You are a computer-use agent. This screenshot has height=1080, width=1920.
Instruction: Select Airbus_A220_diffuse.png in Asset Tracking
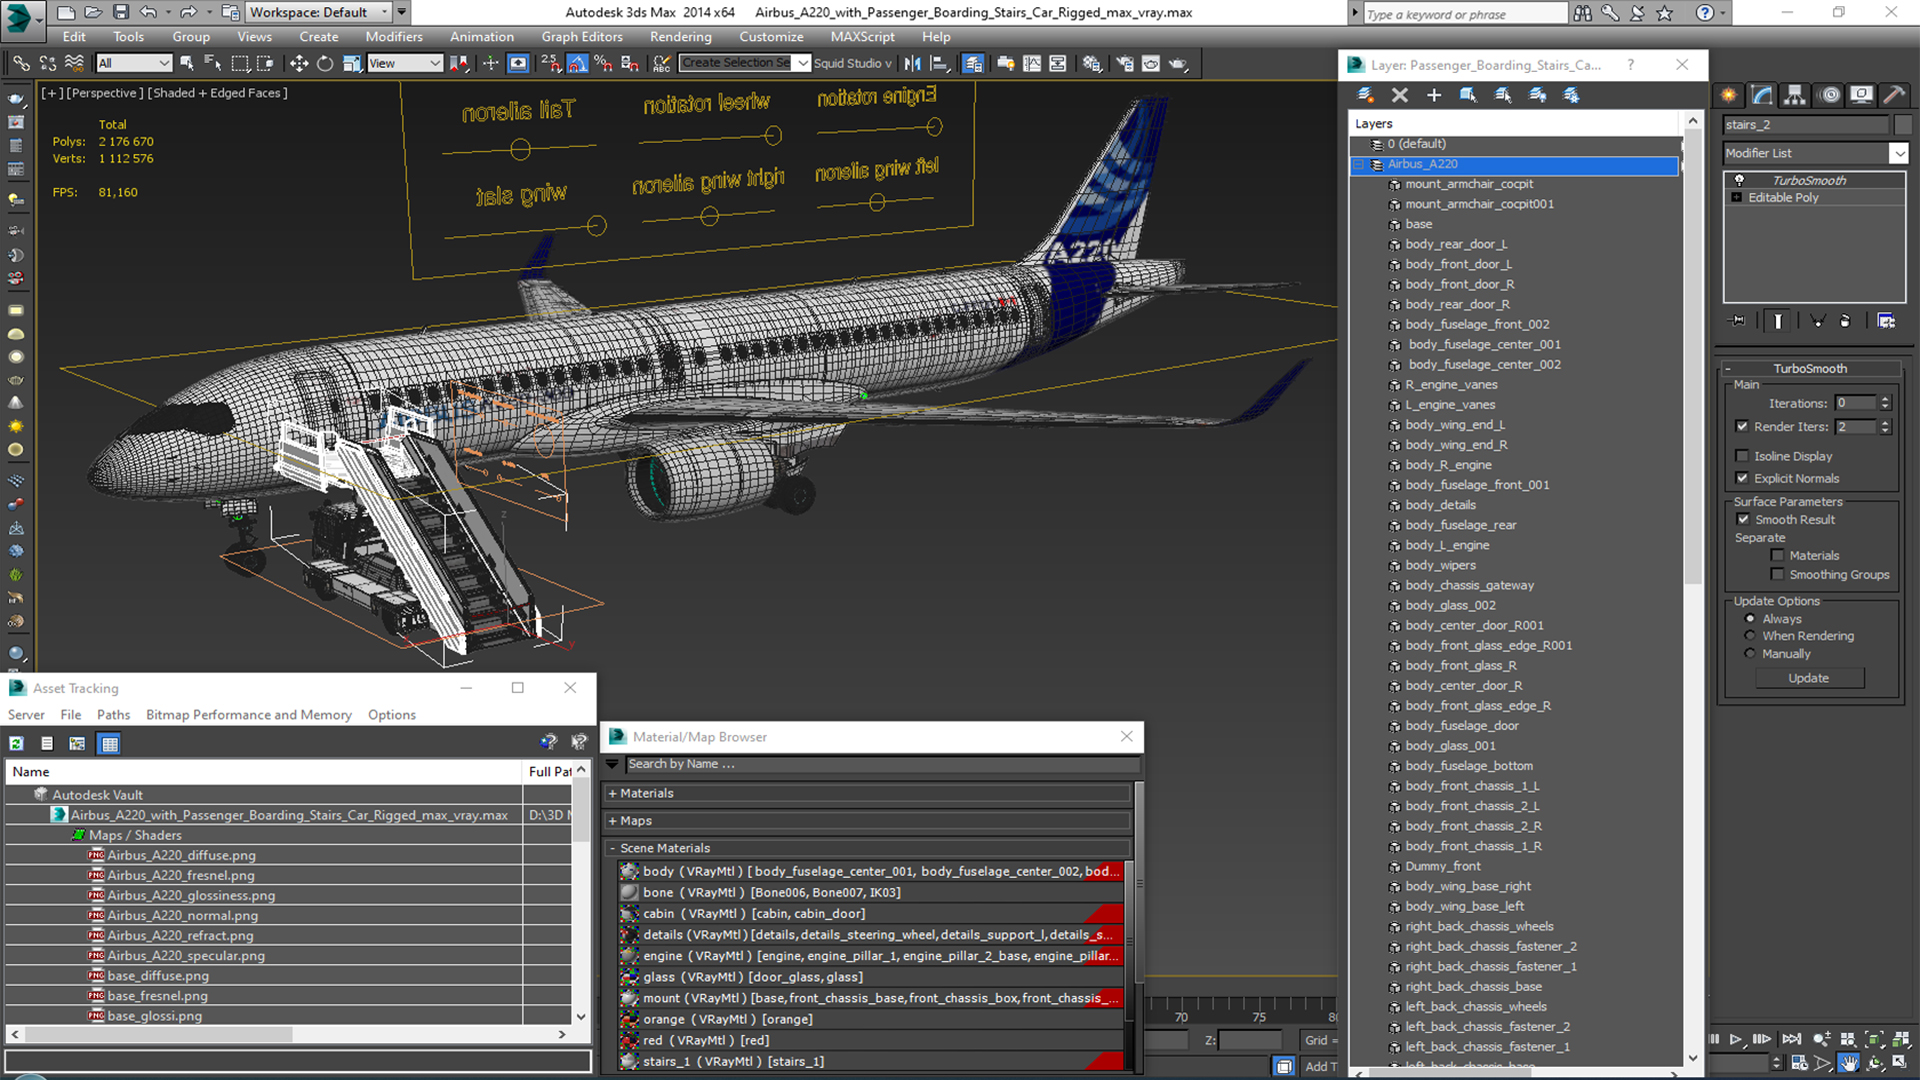[183, 855]
